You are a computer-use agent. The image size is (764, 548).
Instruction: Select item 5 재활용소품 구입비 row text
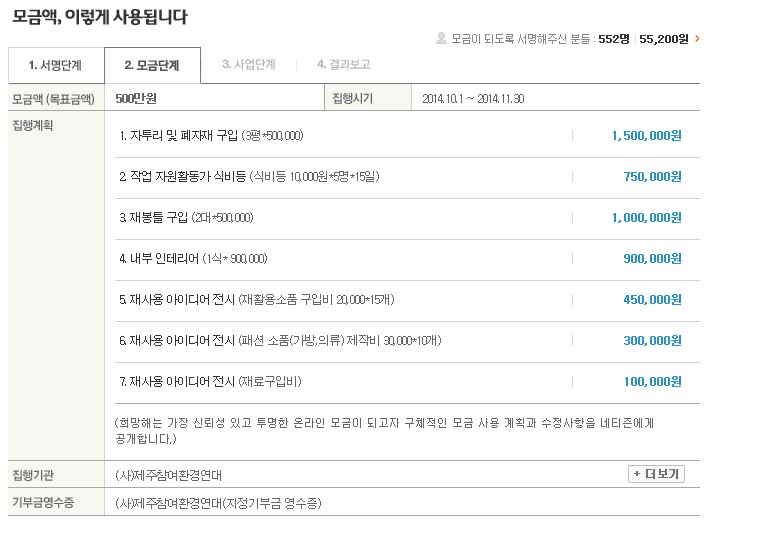[257, 299]
